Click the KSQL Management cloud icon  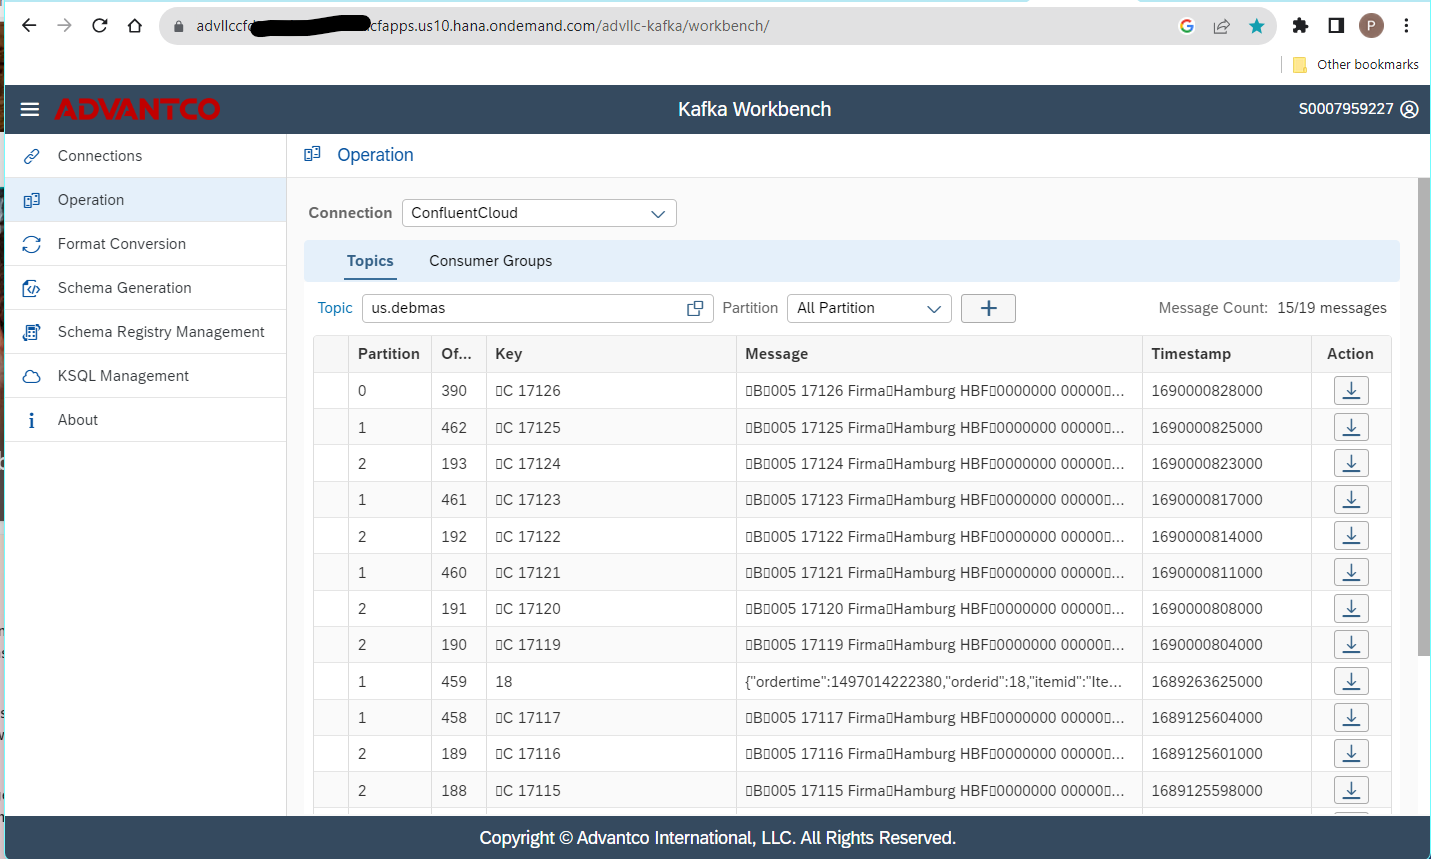31,375
